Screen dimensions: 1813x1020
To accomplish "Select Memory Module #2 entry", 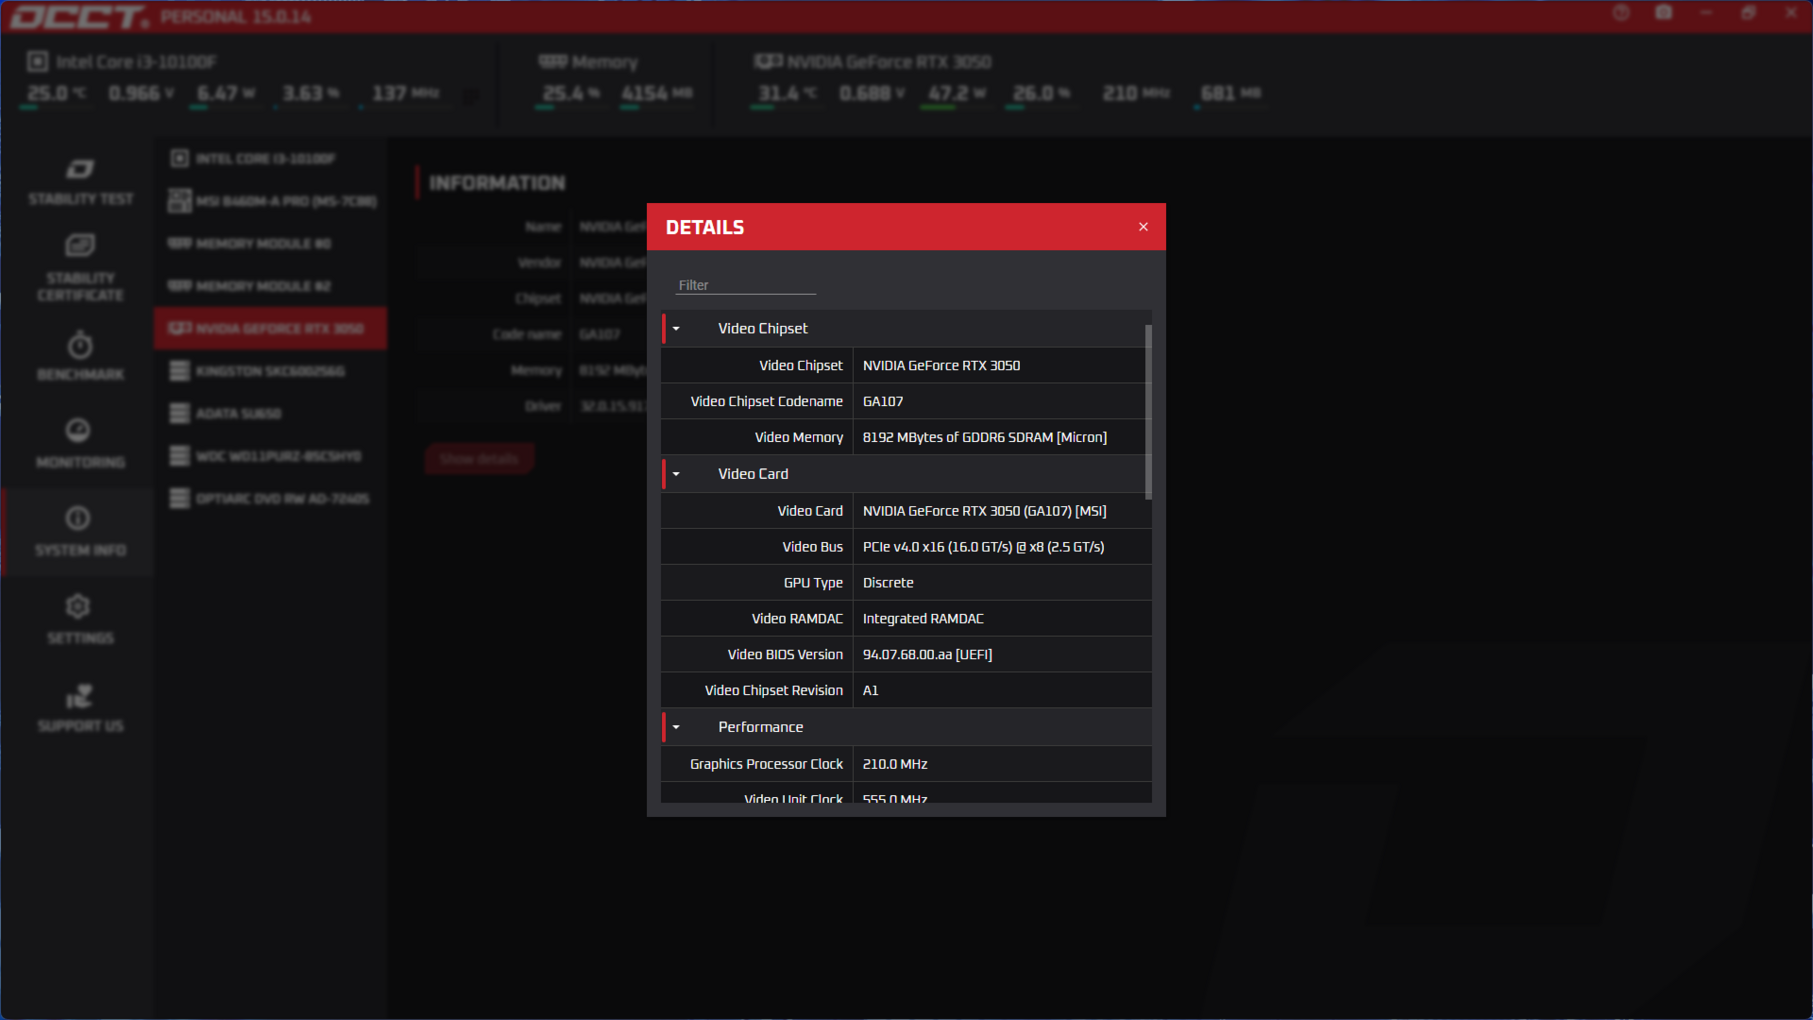I will (270, 286).
